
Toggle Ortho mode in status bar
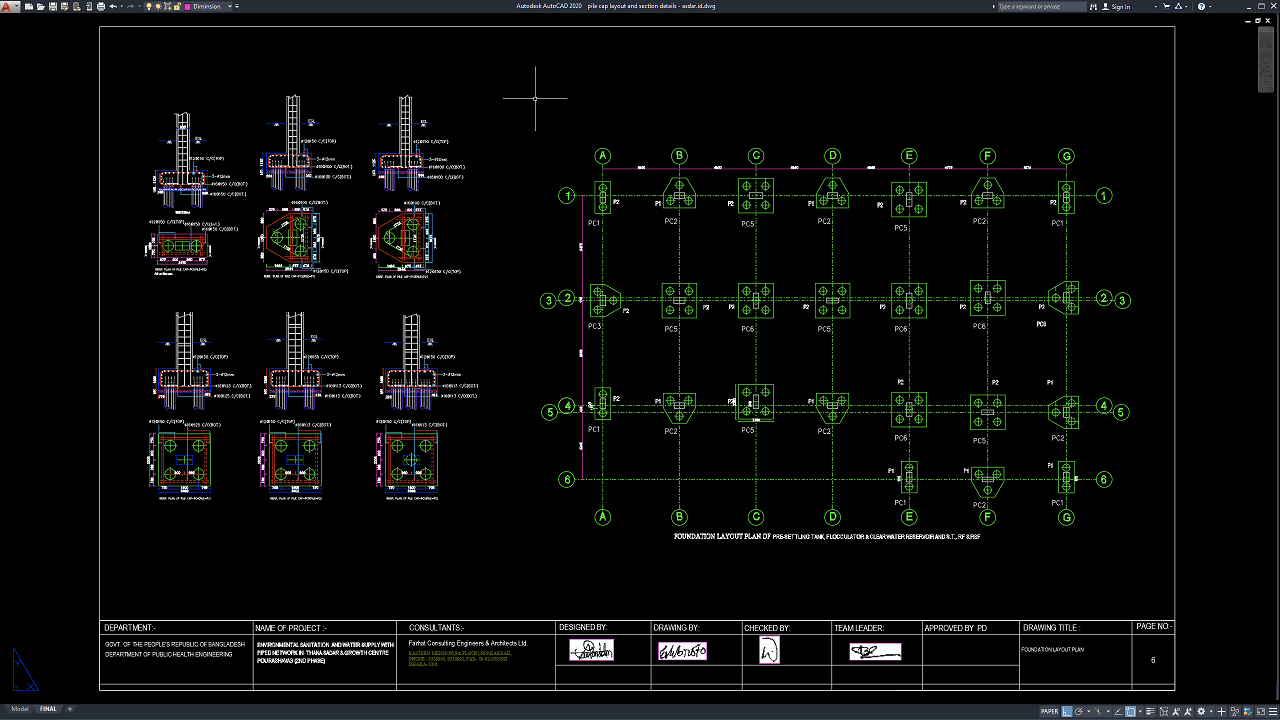pos(1067,712)
